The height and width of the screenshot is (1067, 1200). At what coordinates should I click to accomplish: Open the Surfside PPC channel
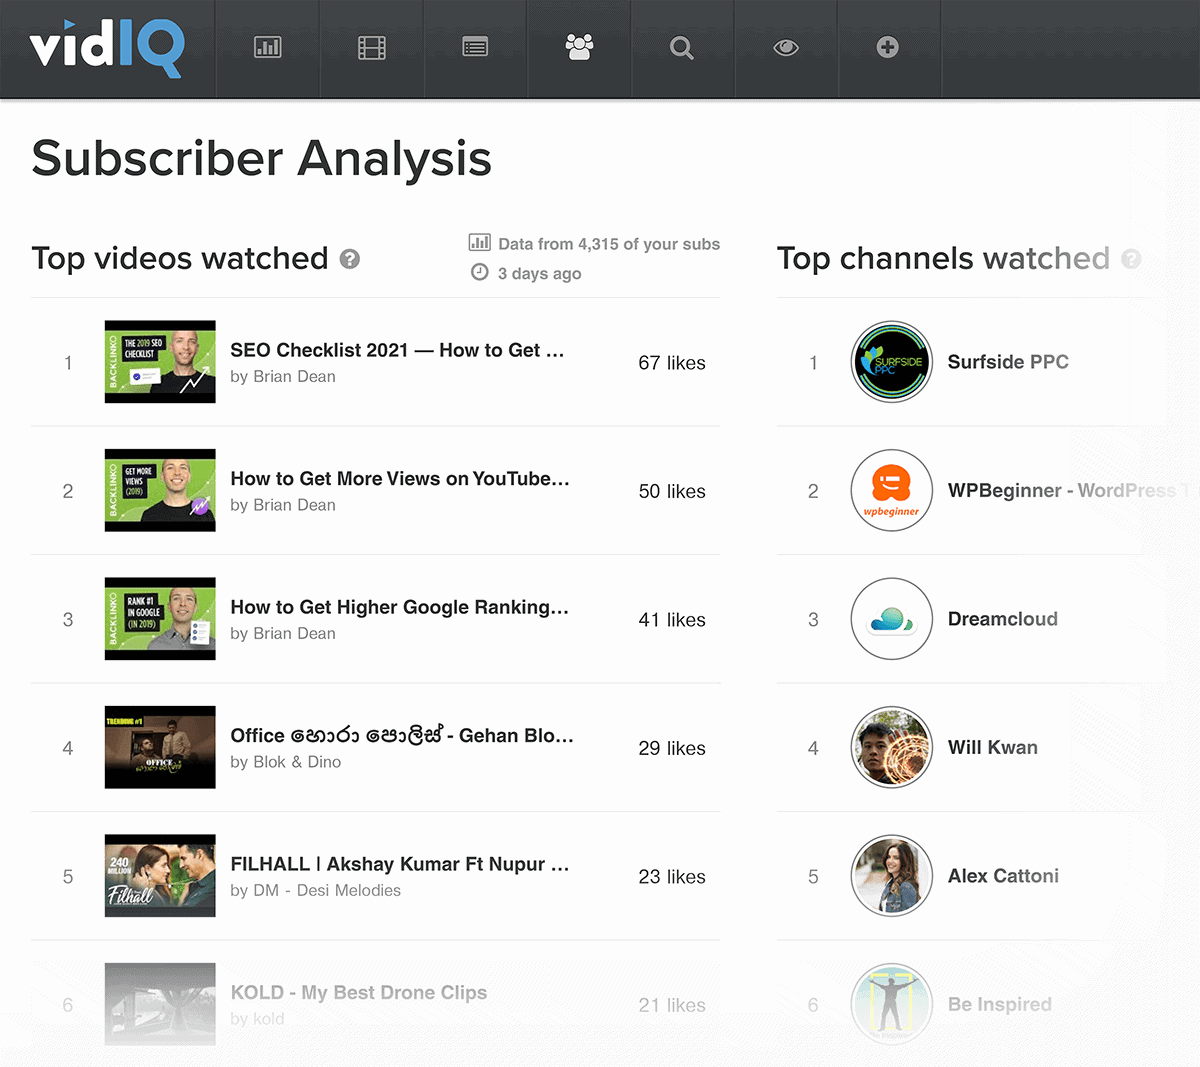tap(1008, 362)
